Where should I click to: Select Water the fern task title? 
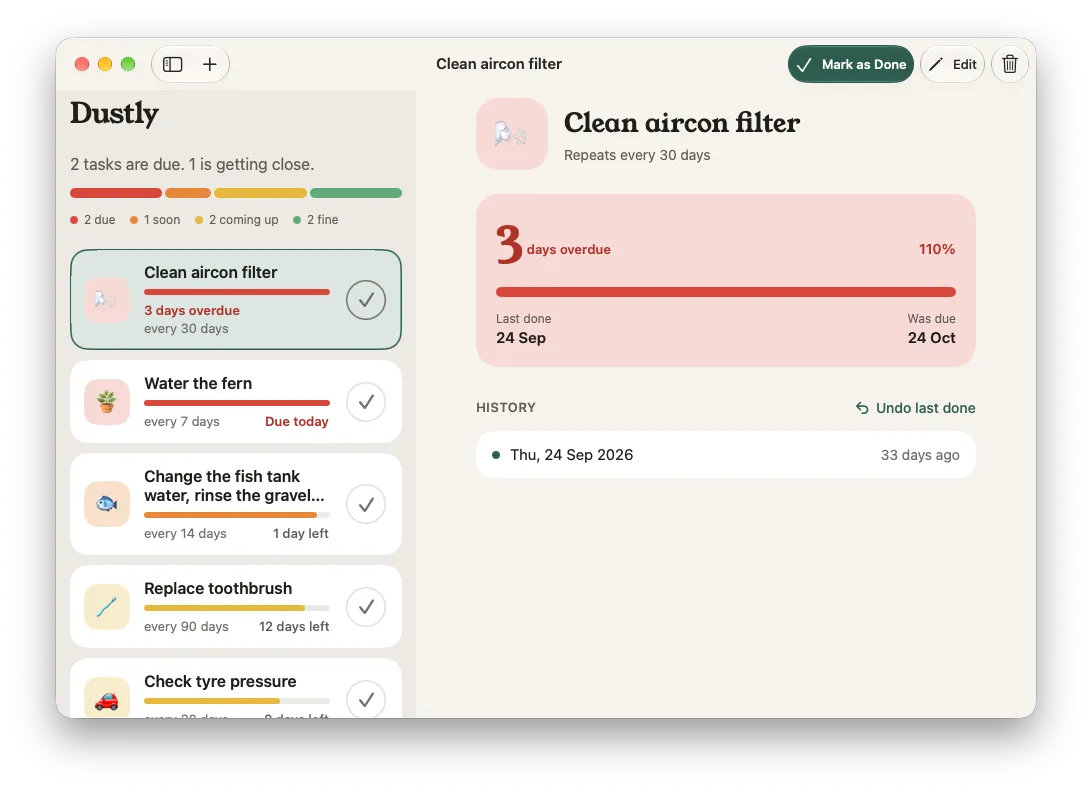198,383
